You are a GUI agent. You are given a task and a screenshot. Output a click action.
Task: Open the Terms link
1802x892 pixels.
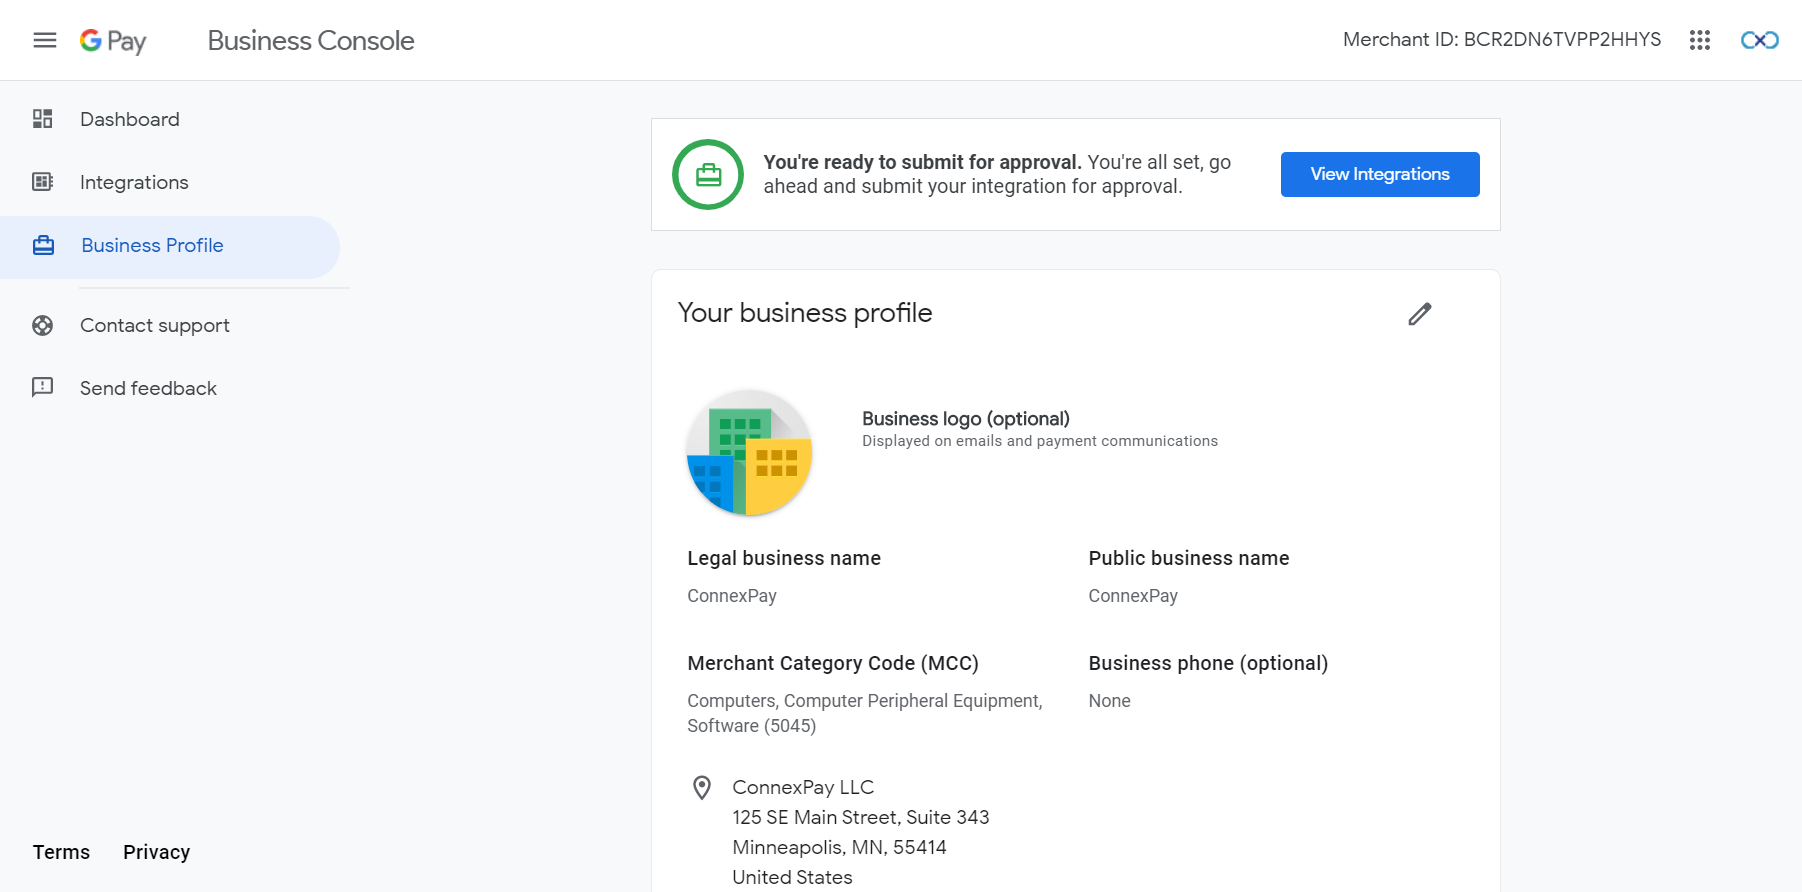coord(61,852)
